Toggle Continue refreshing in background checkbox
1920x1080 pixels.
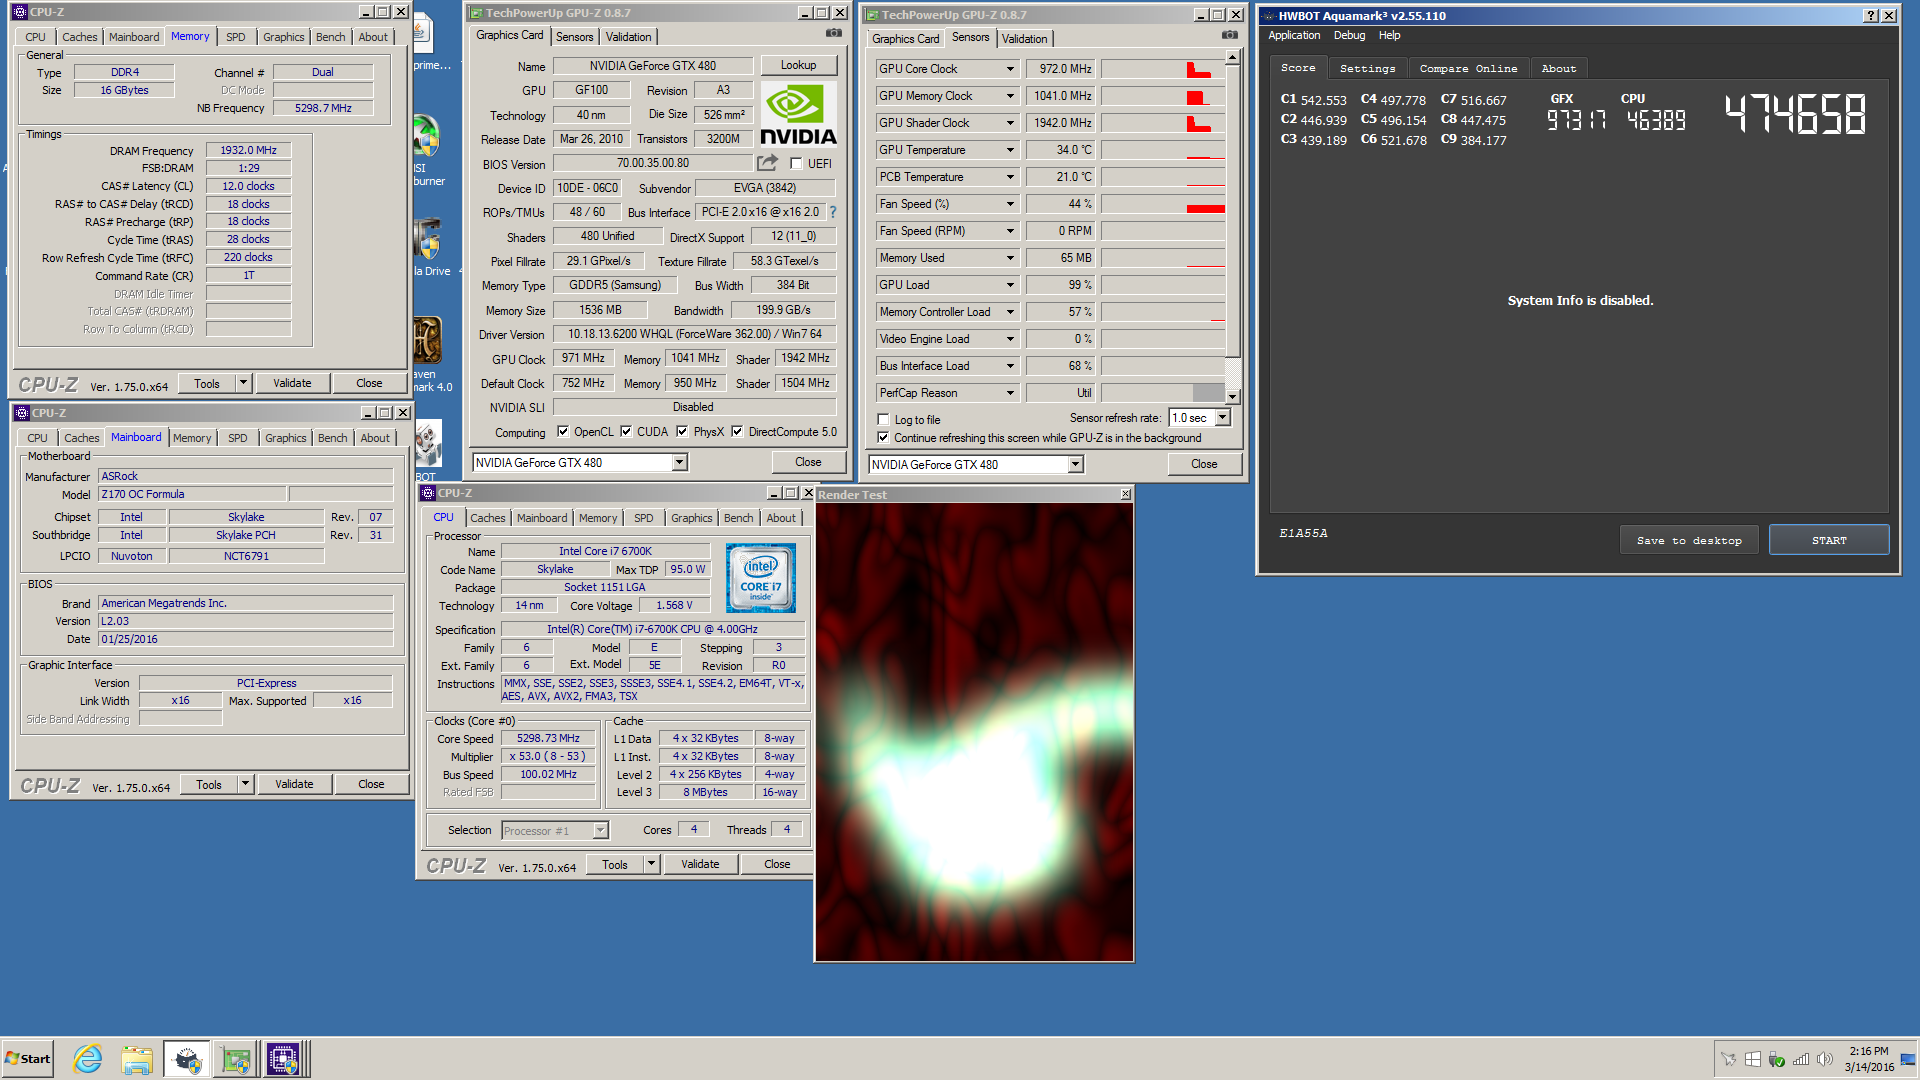(x=883, y=438)
